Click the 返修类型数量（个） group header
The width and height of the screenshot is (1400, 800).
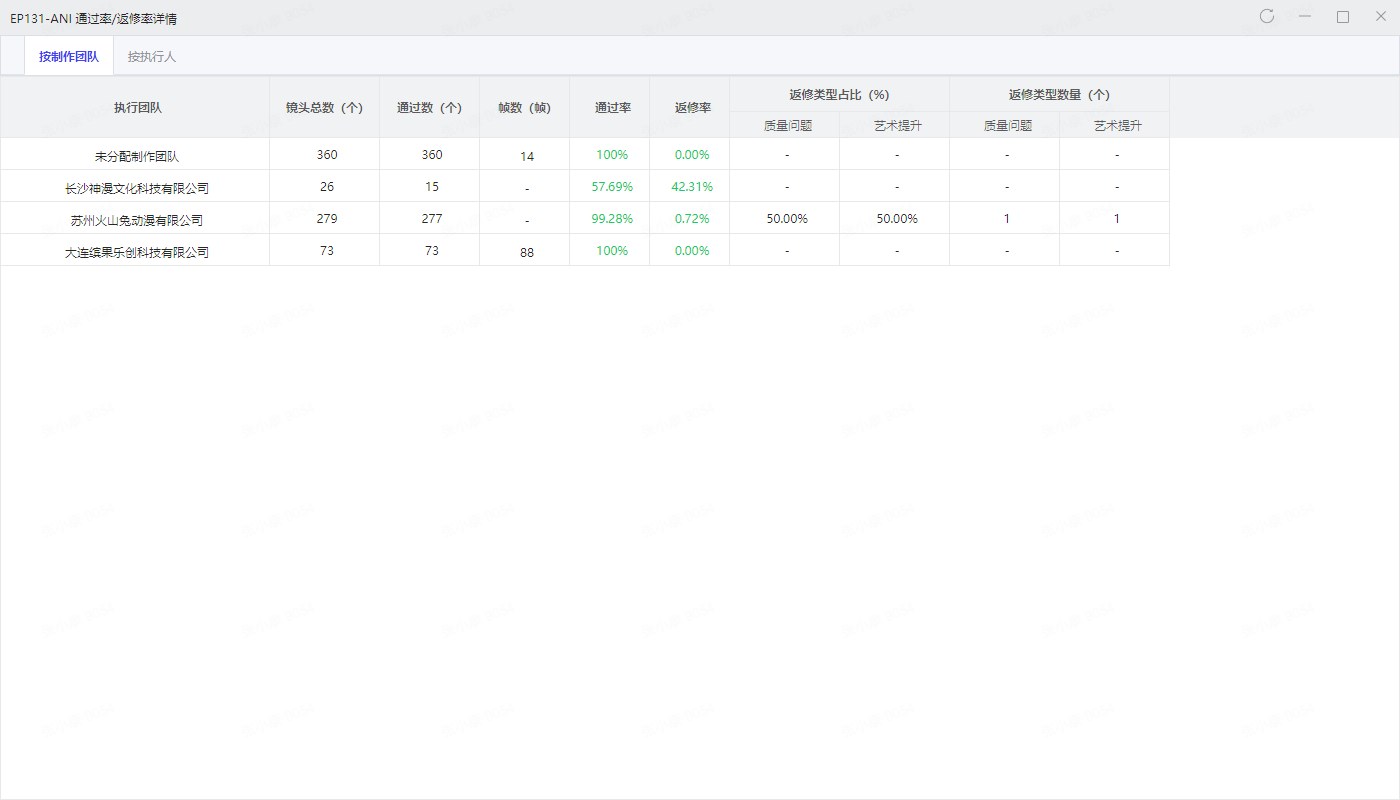(x=1059, y=95)
